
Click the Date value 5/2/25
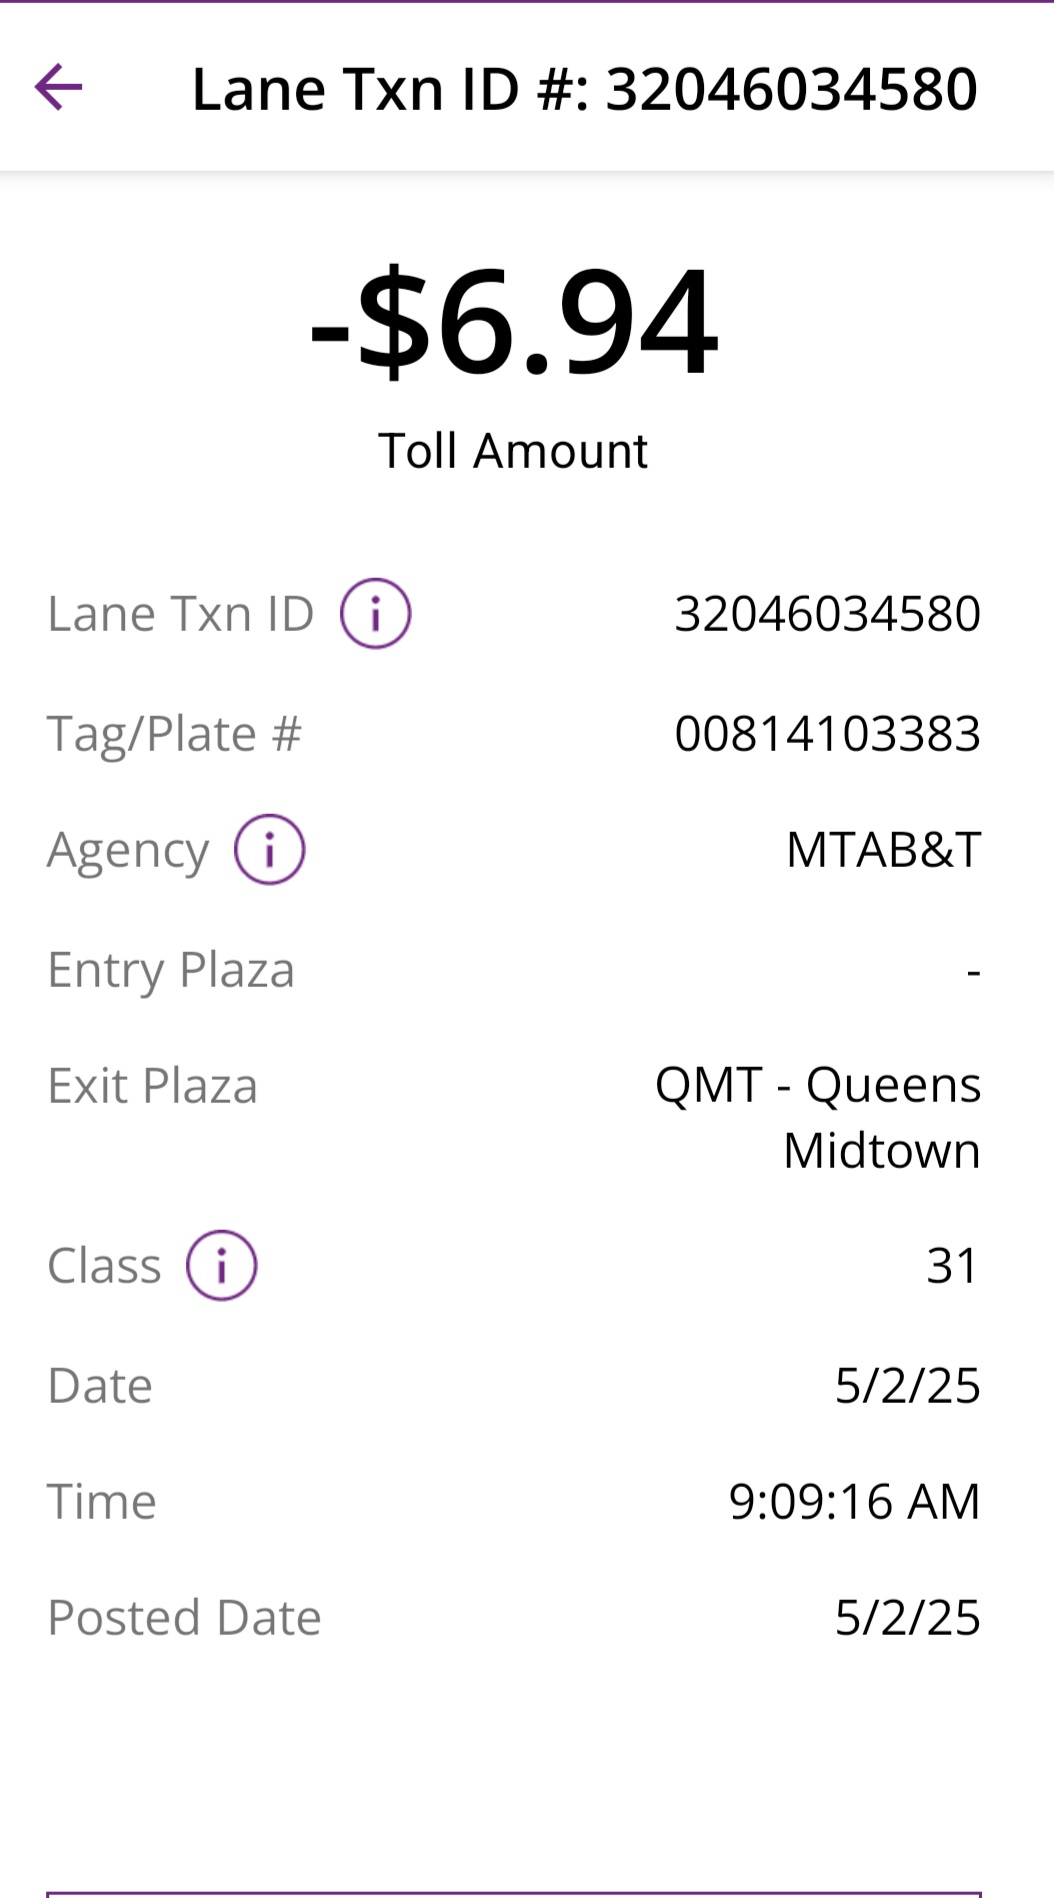tap(907, 1386)
